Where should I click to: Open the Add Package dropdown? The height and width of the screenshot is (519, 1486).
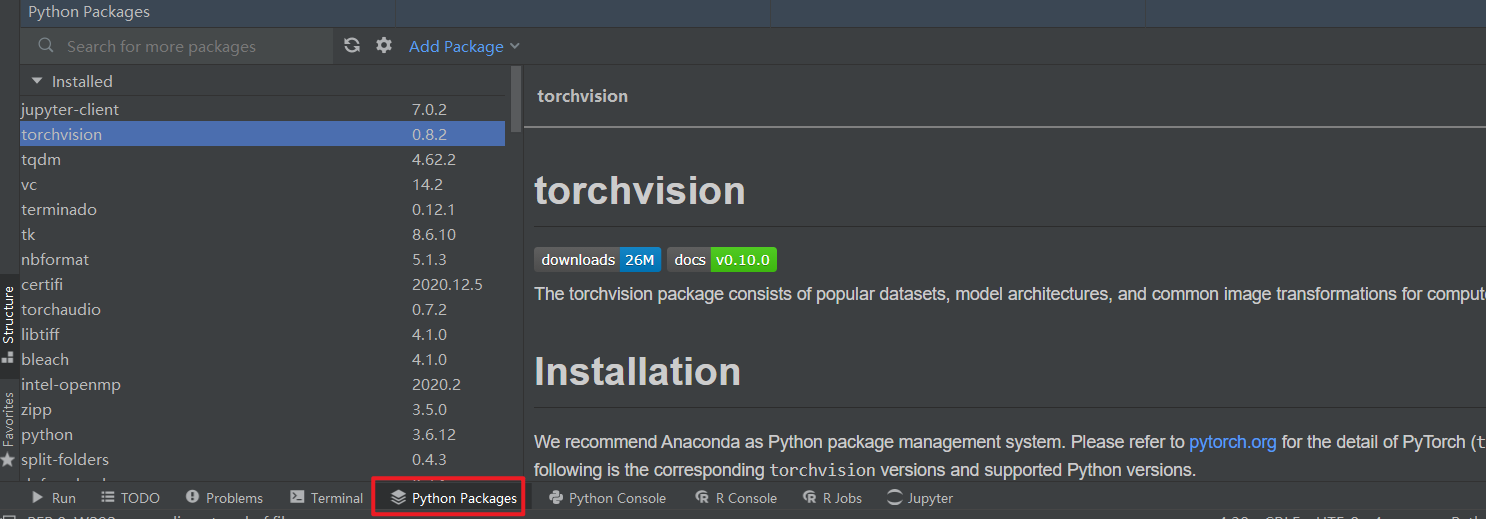tap(465, 46)
